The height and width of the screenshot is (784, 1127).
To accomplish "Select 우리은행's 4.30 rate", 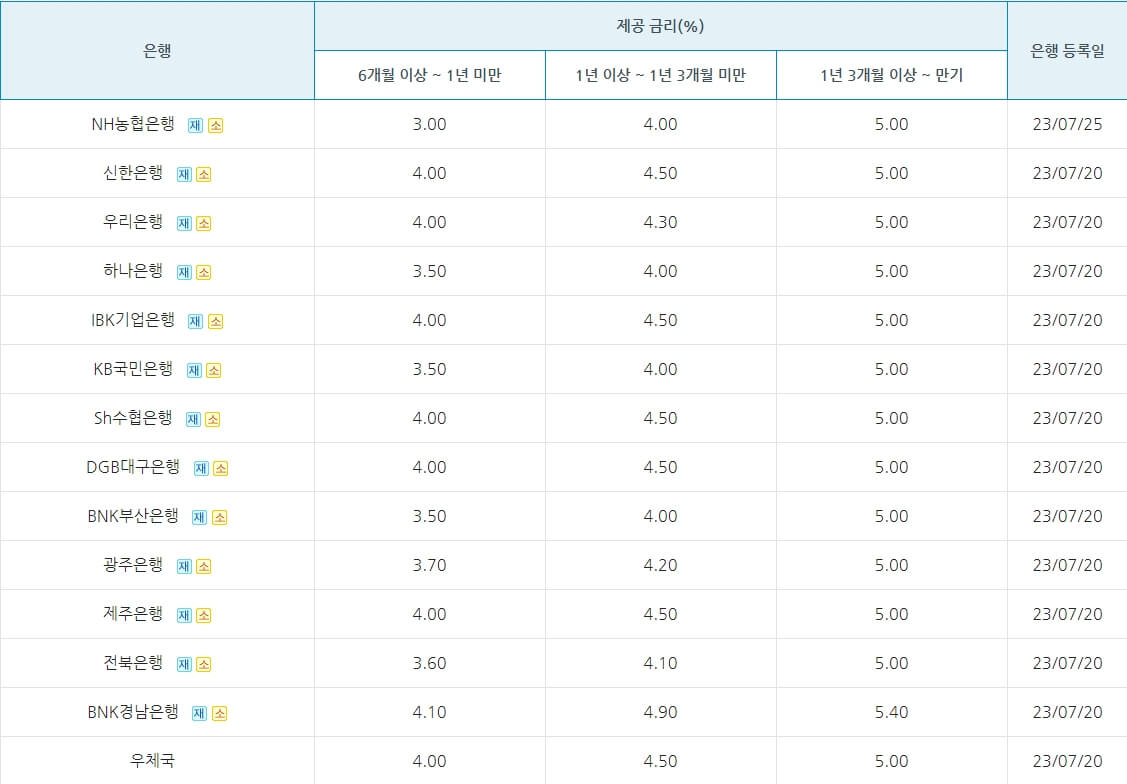I will (x=661, y=222).
